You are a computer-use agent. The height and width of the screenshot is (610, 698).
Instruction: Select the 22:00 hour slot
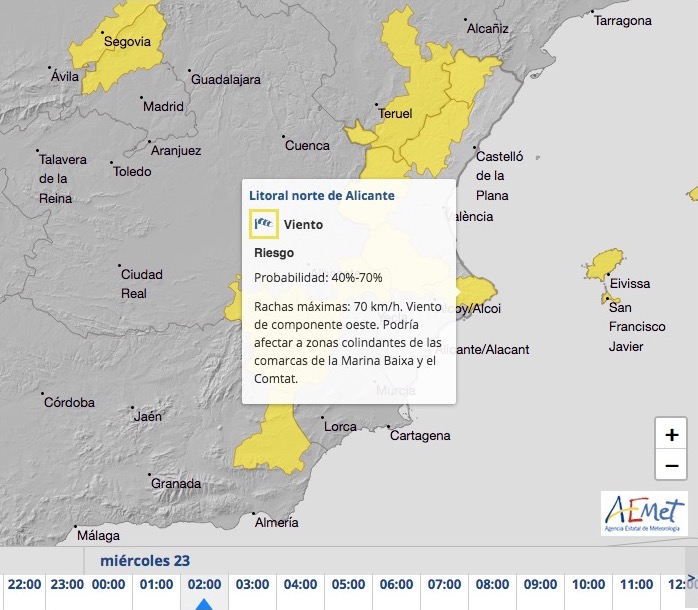[x=23, y=584]
